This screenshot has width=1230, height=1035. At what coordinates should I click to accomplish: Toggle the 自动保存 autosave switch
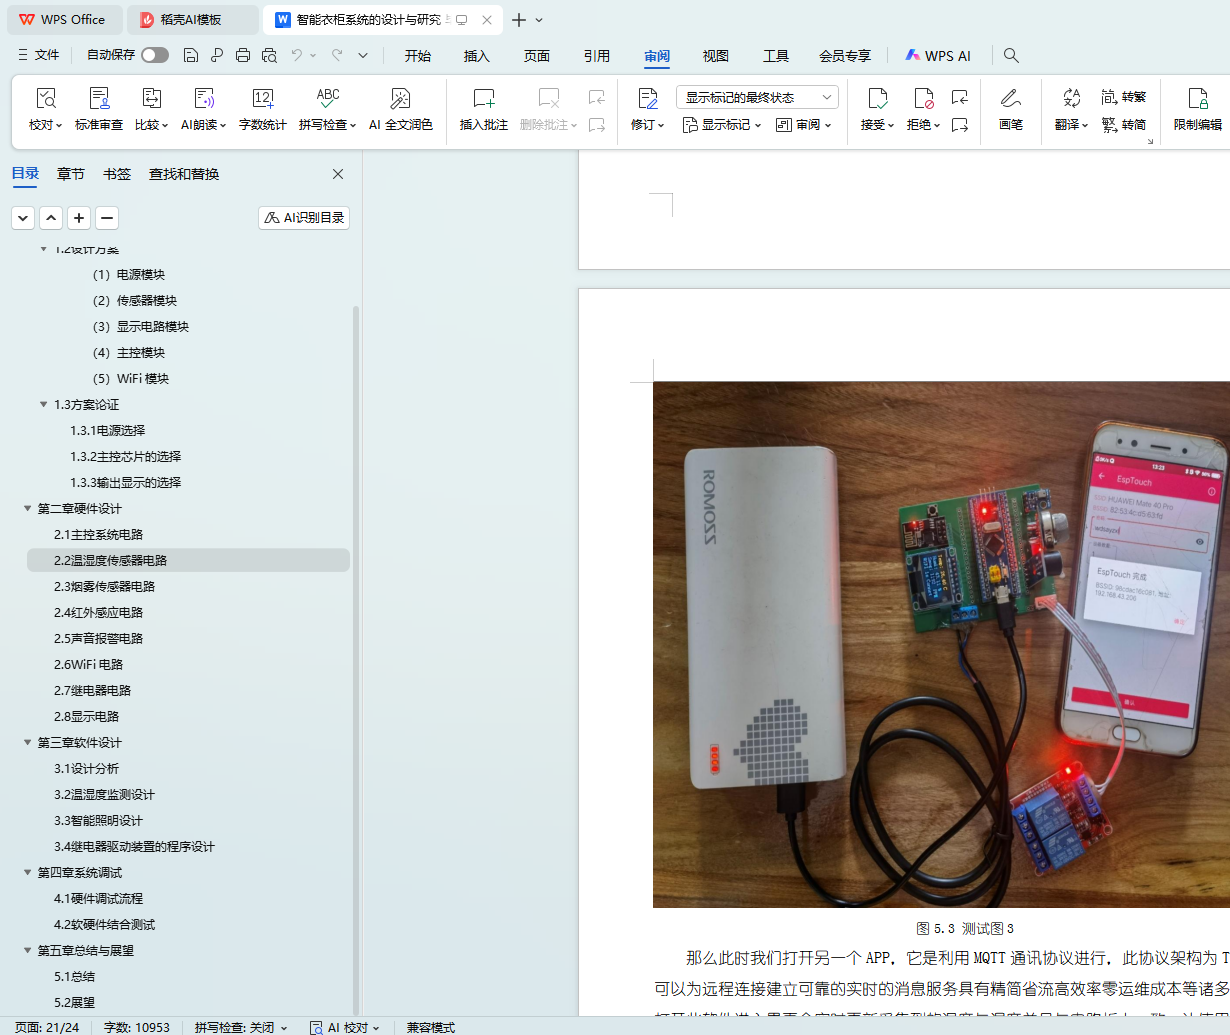(155, 55)
